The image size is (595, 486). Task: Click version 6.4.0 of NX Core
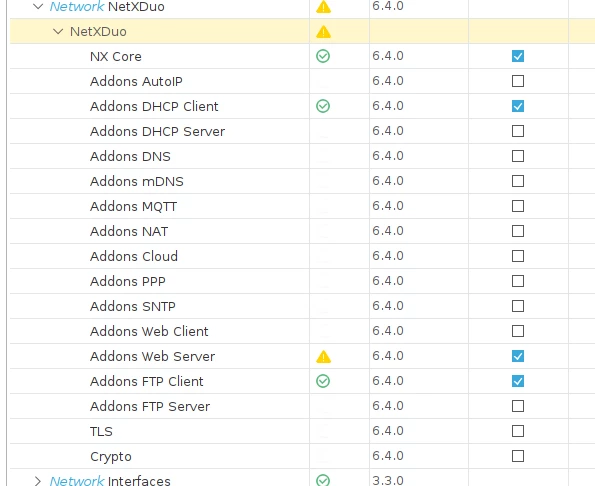click(x=388, y=56)
